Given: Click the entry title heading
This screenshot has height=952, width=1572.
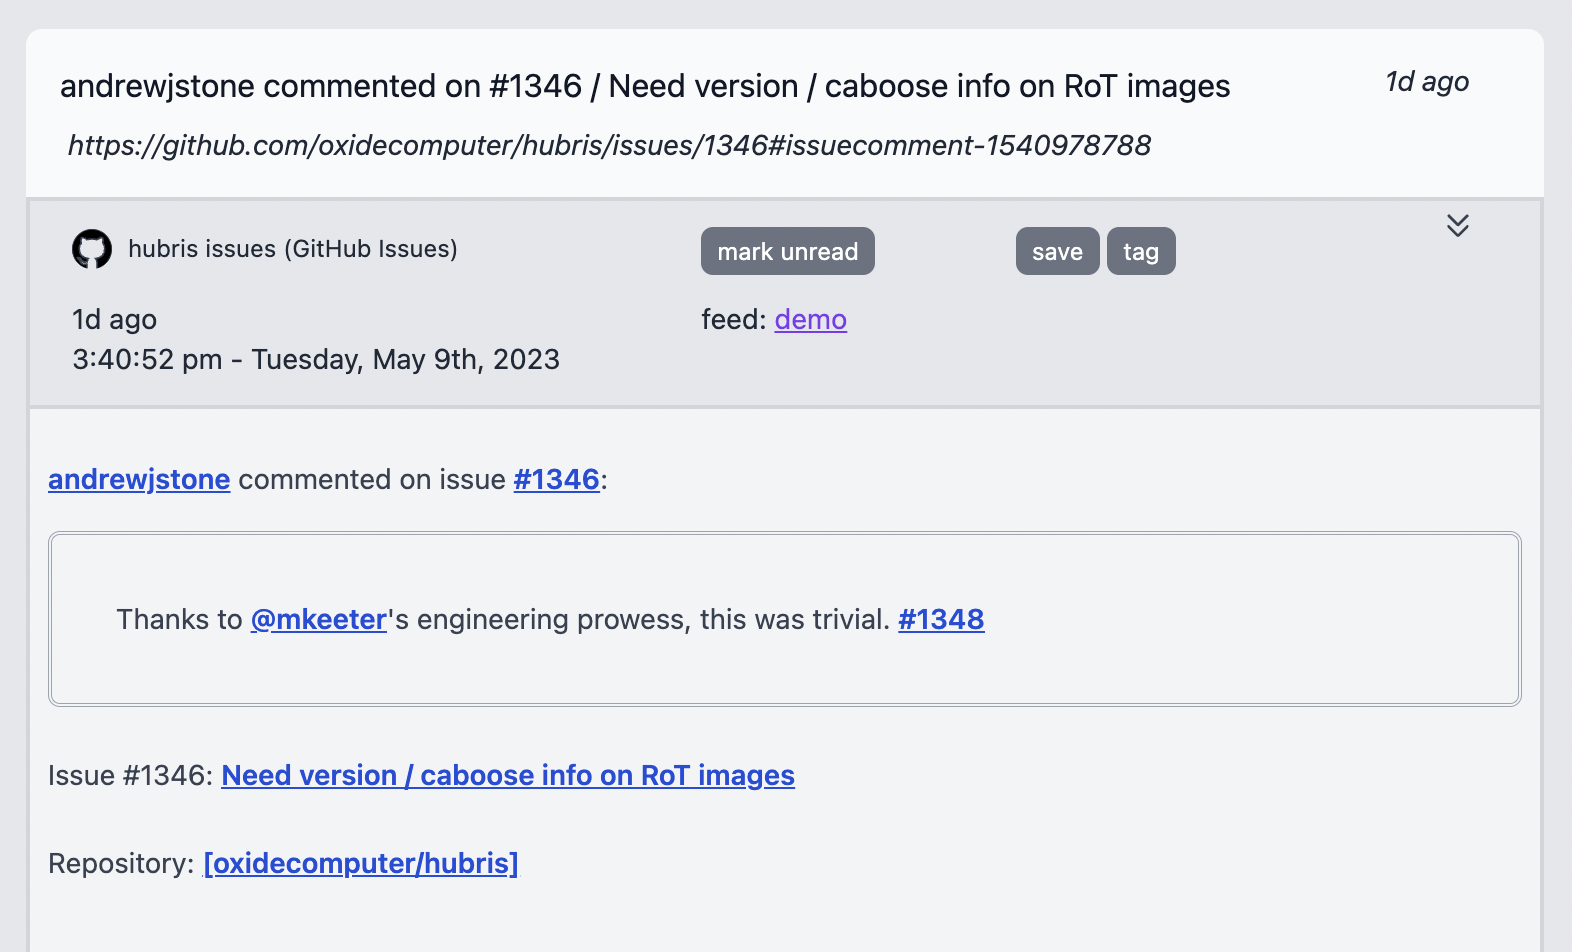Looking at the screenshot, I should 645,86.
